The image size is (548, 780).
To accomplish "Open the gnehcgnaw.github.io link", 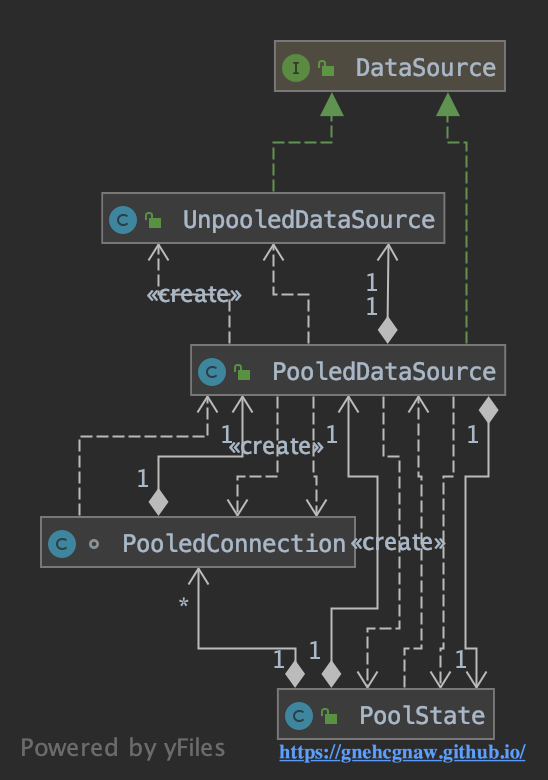I will (402, 752).
